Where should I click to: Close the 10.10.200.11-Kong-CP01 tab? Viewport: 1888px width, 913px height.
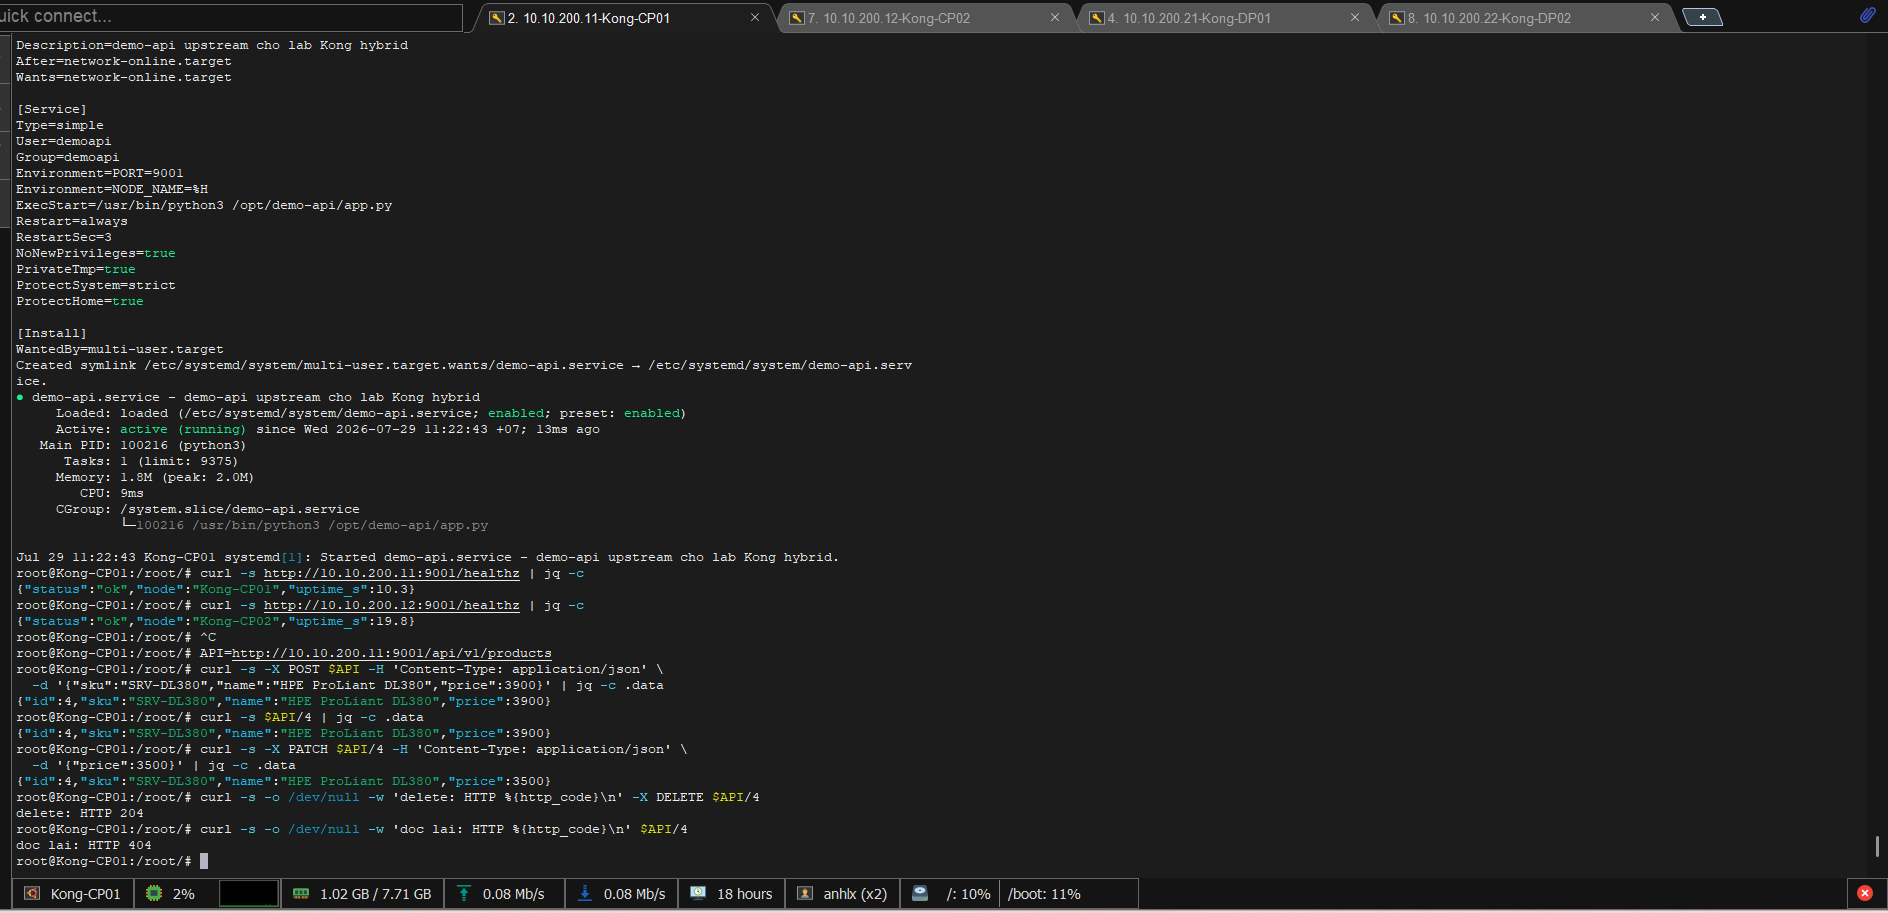[x=755, y=18]
